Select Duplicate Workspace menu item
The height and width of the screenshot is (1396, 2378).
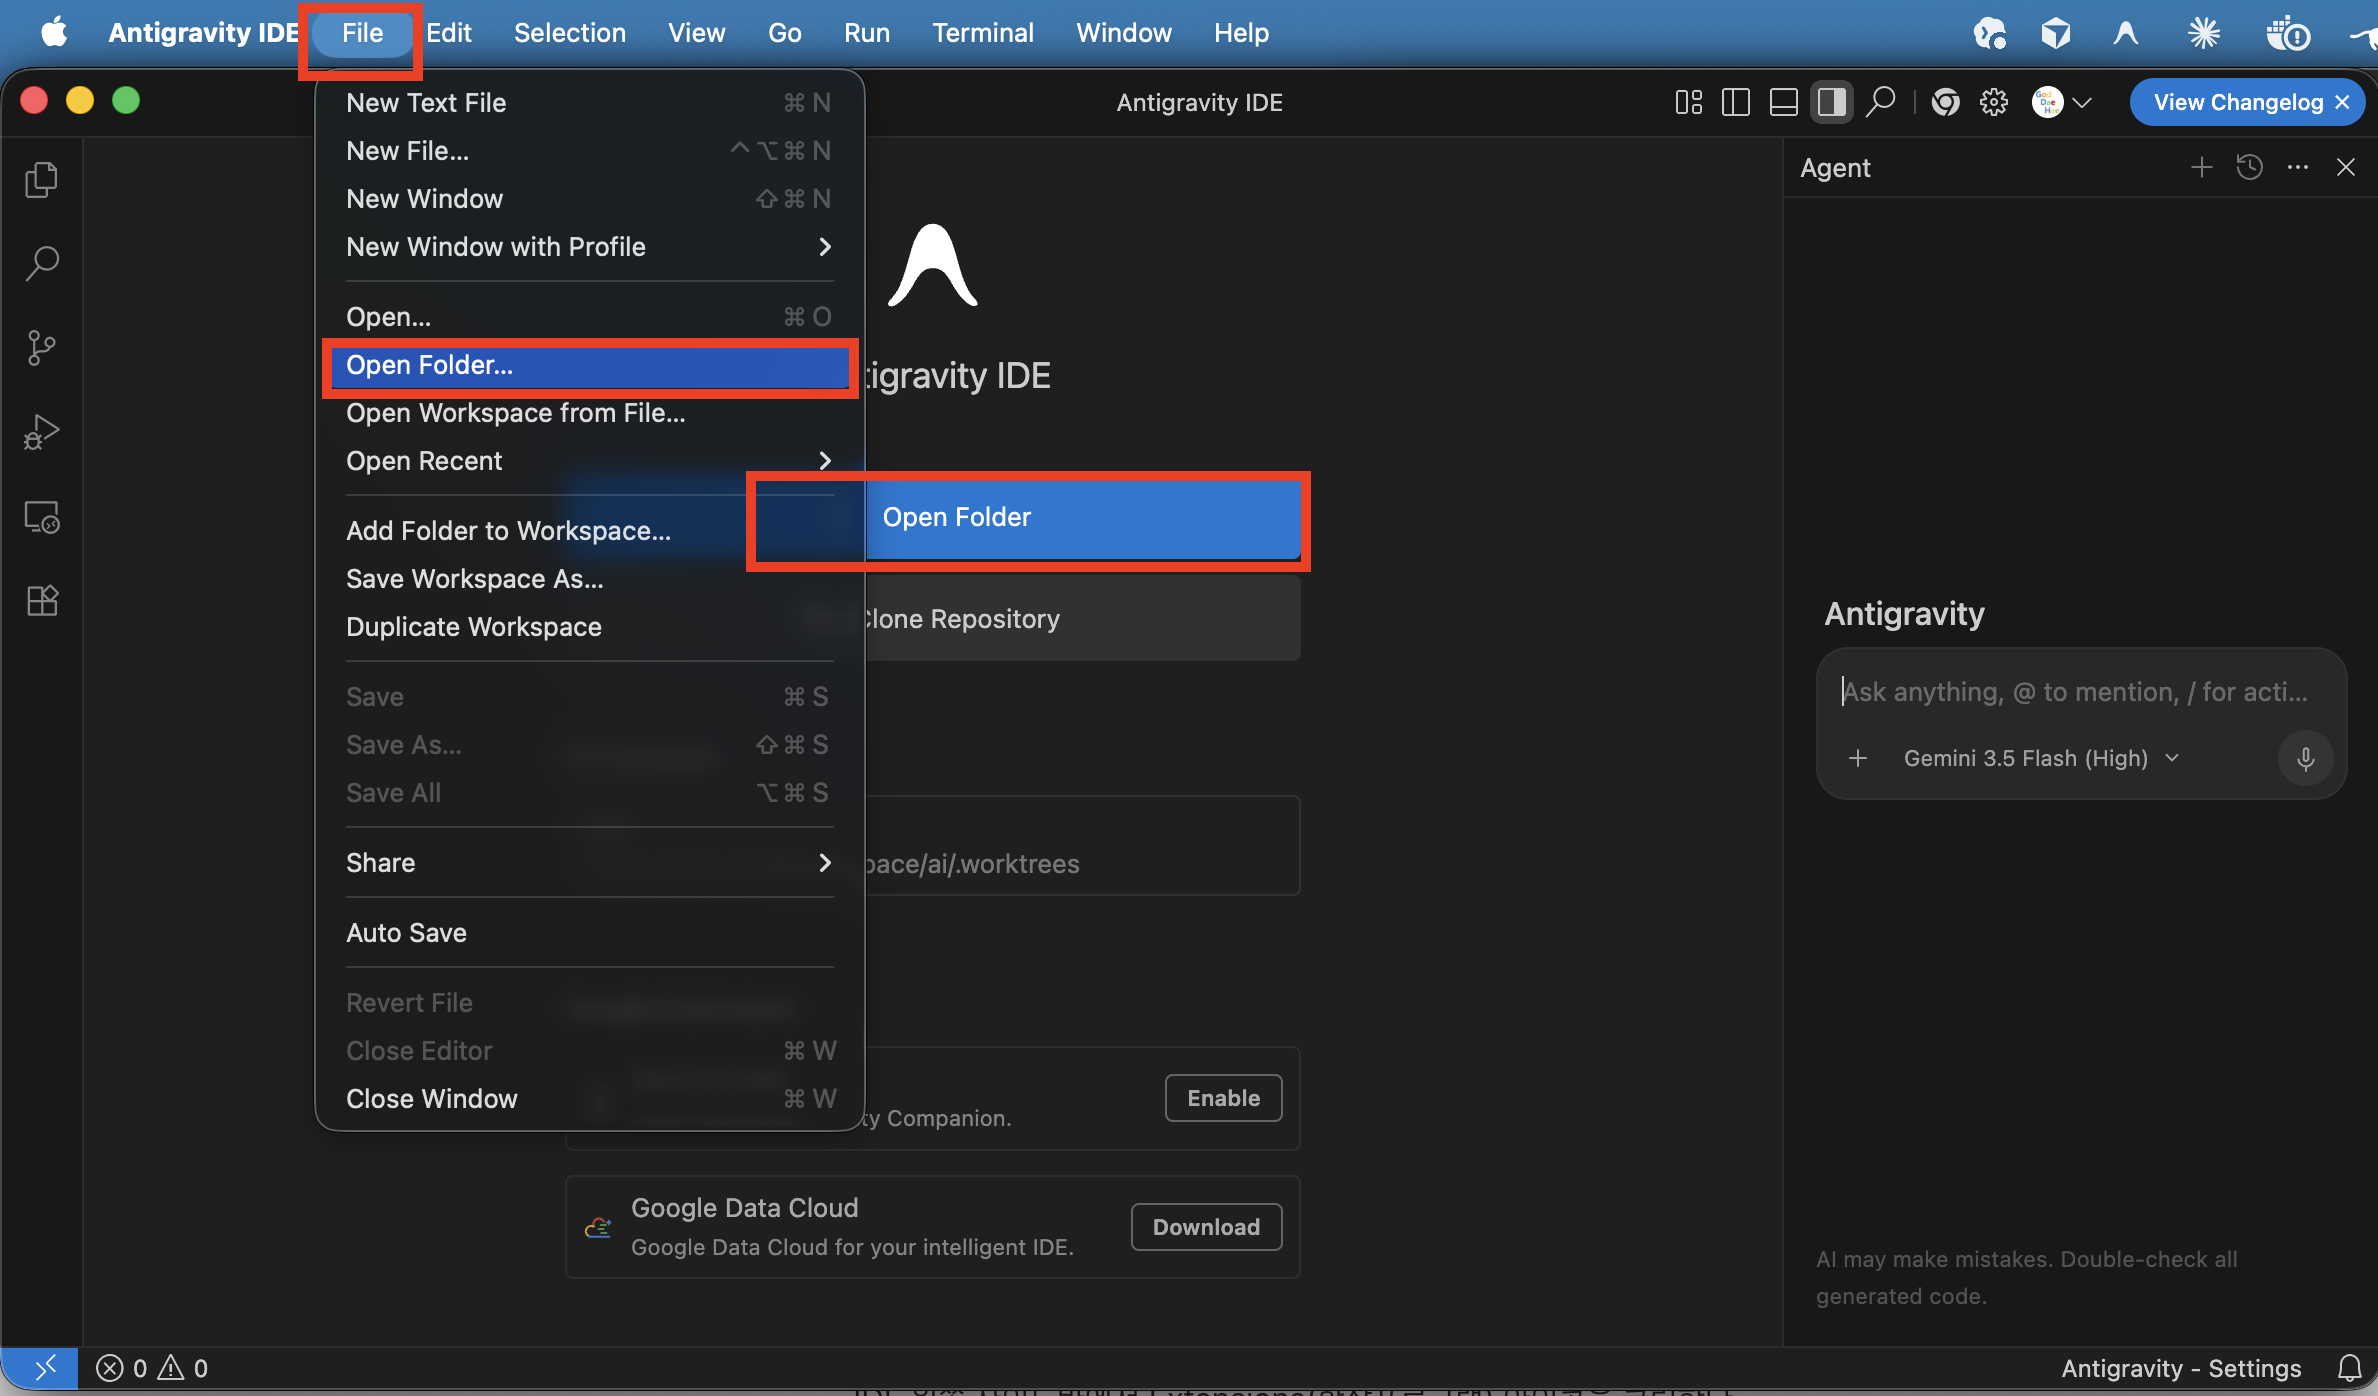589,627
